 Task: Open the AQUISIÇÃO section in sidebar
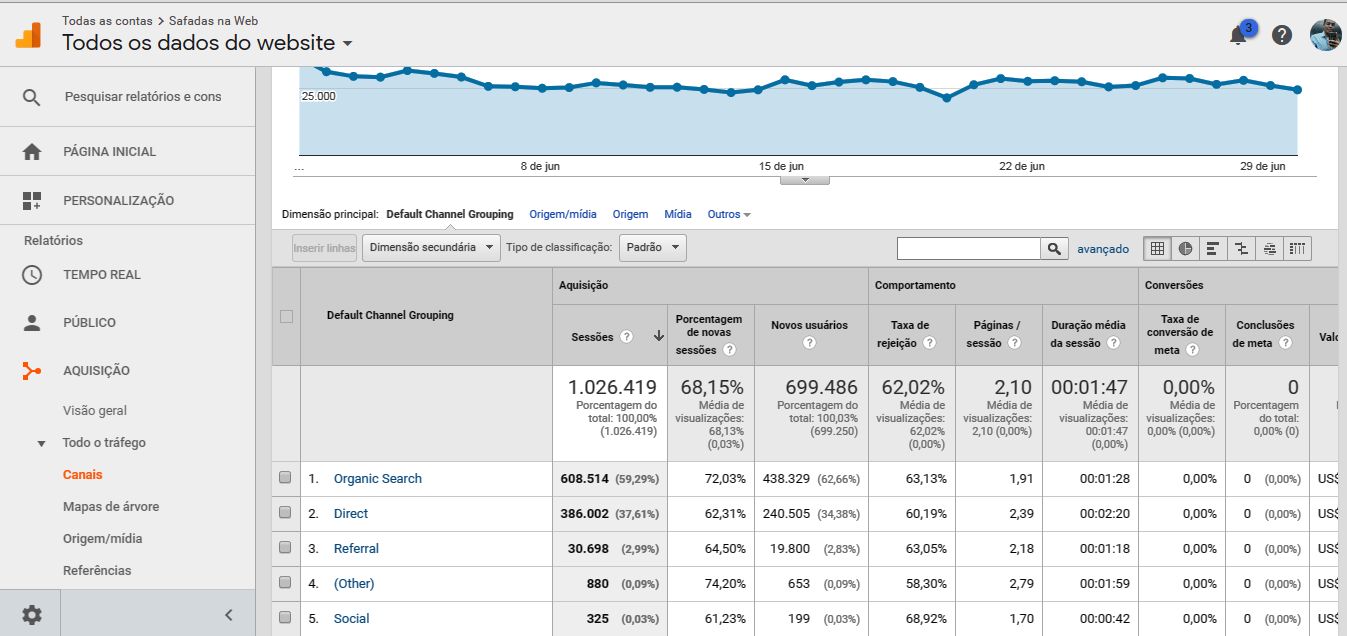pyautogui.click(x=97, y=371)
